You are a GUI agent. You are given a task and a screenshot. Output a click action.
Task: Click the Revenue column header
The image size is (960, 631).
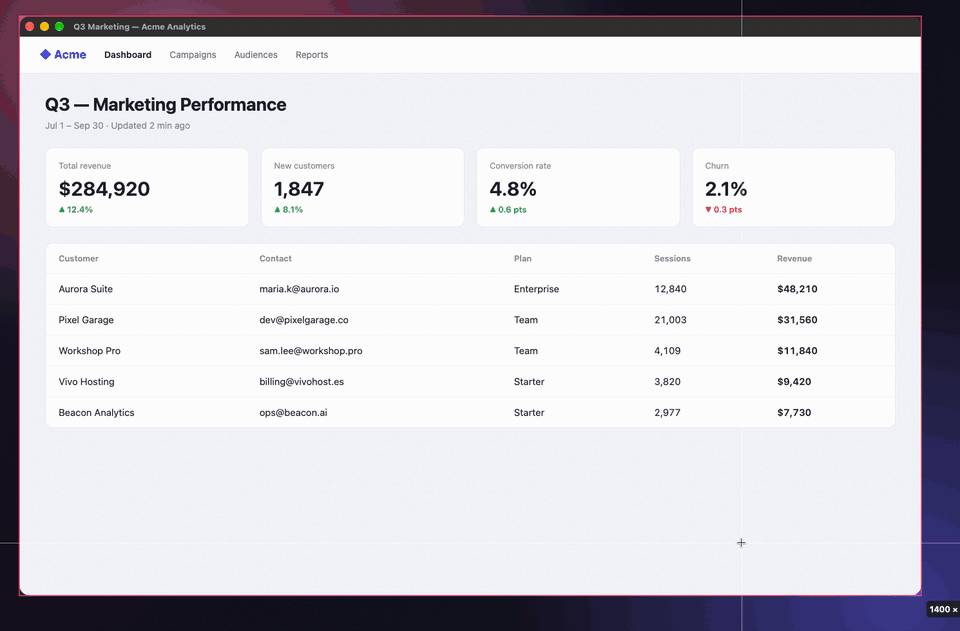[795, 259]
